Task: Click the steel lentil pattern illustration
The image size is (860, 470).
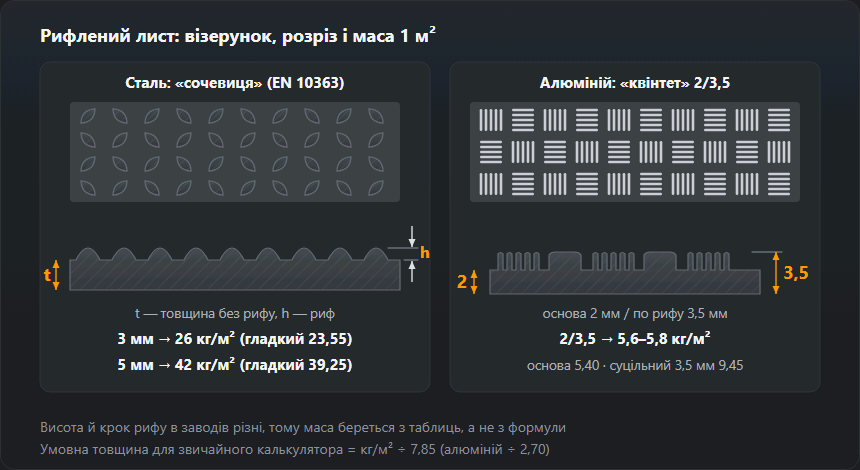Action: pyautogui.click(x=235, y=152)
